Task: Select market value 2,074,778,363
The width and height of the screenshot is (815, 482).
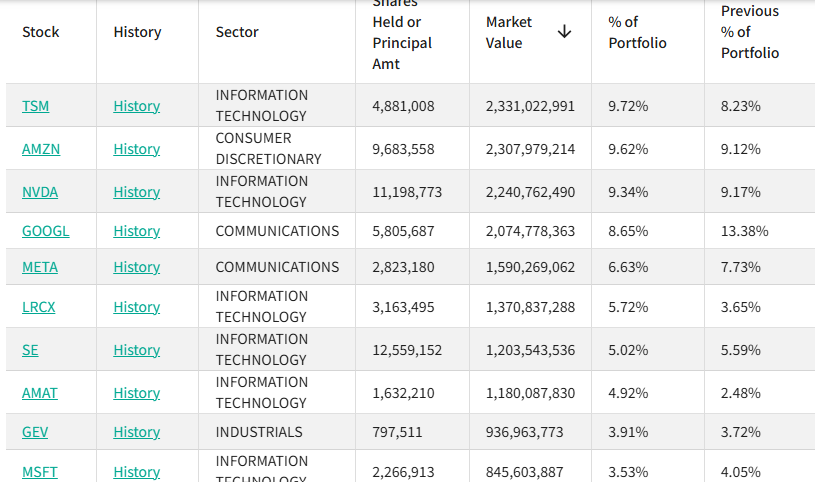Action: pyautogui.click(x=530, y=231)
